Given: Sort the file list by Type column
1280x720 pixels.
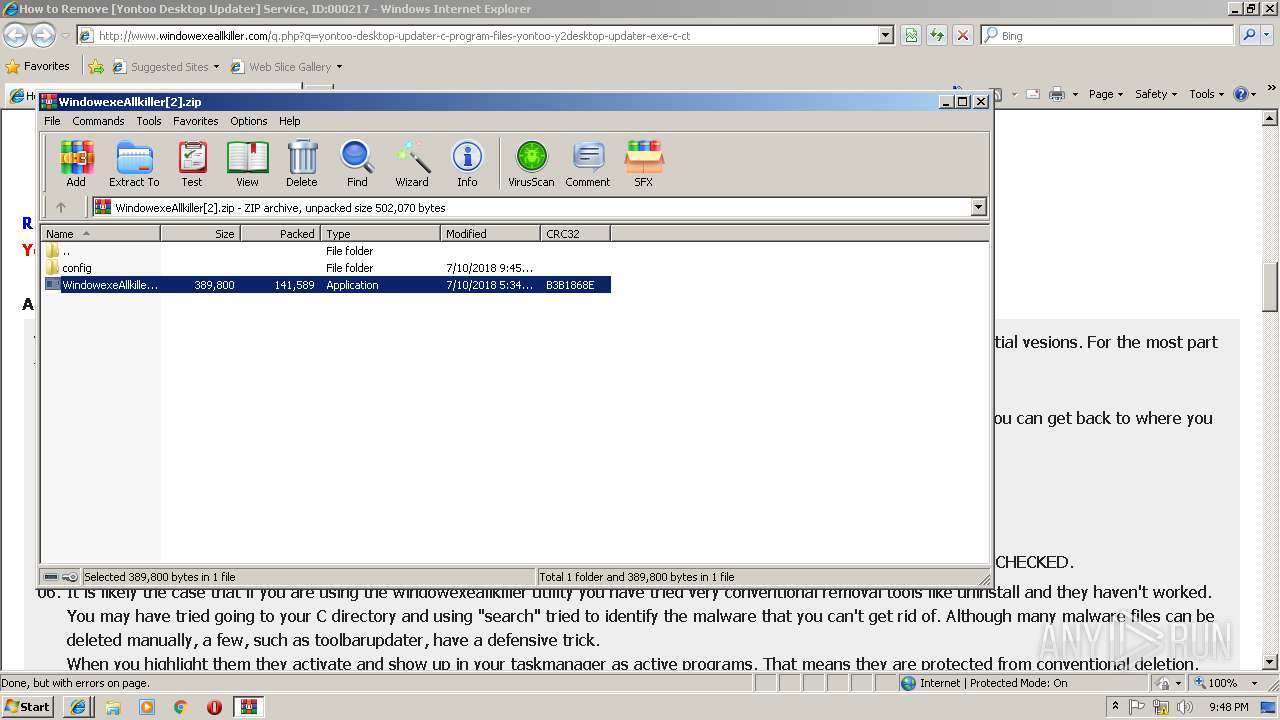Looking at the screenshot, I should 380,233.
